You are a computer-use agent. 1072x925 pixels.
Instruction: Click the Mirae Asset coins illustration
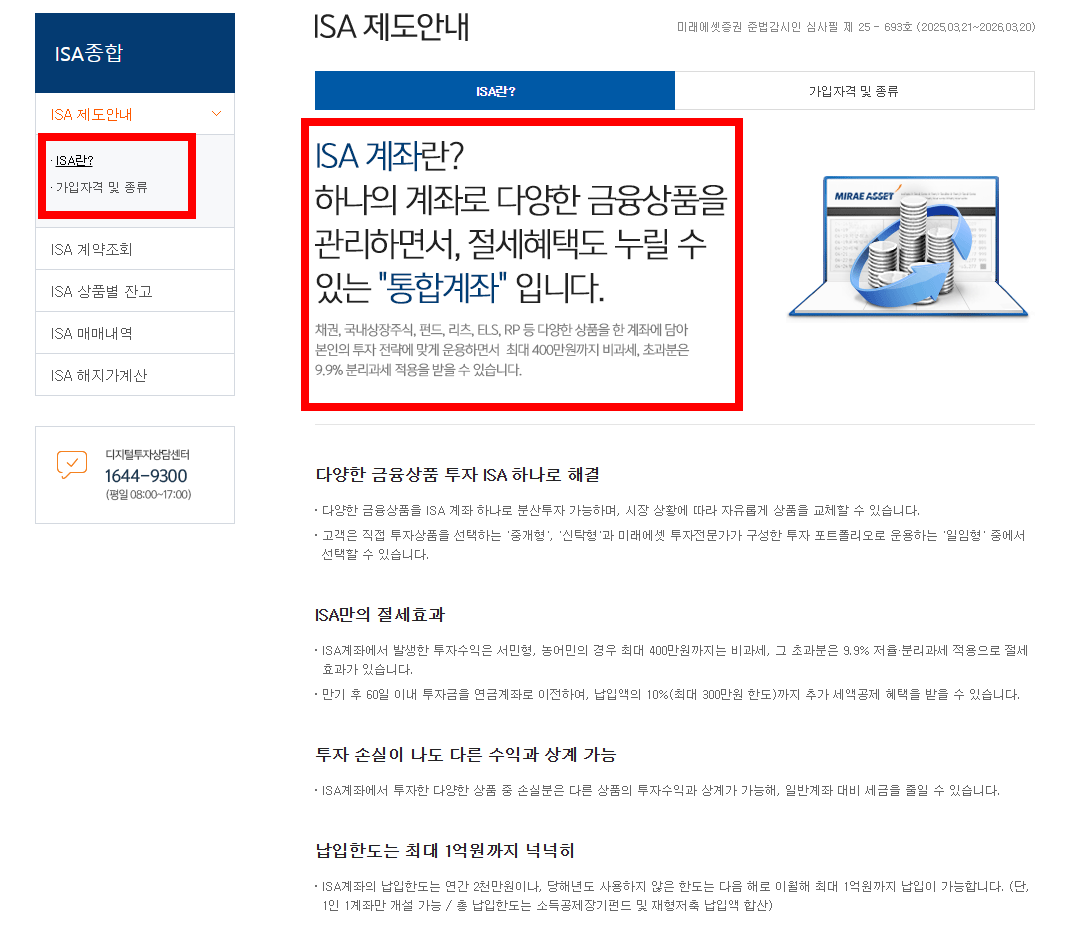[909, 246]
